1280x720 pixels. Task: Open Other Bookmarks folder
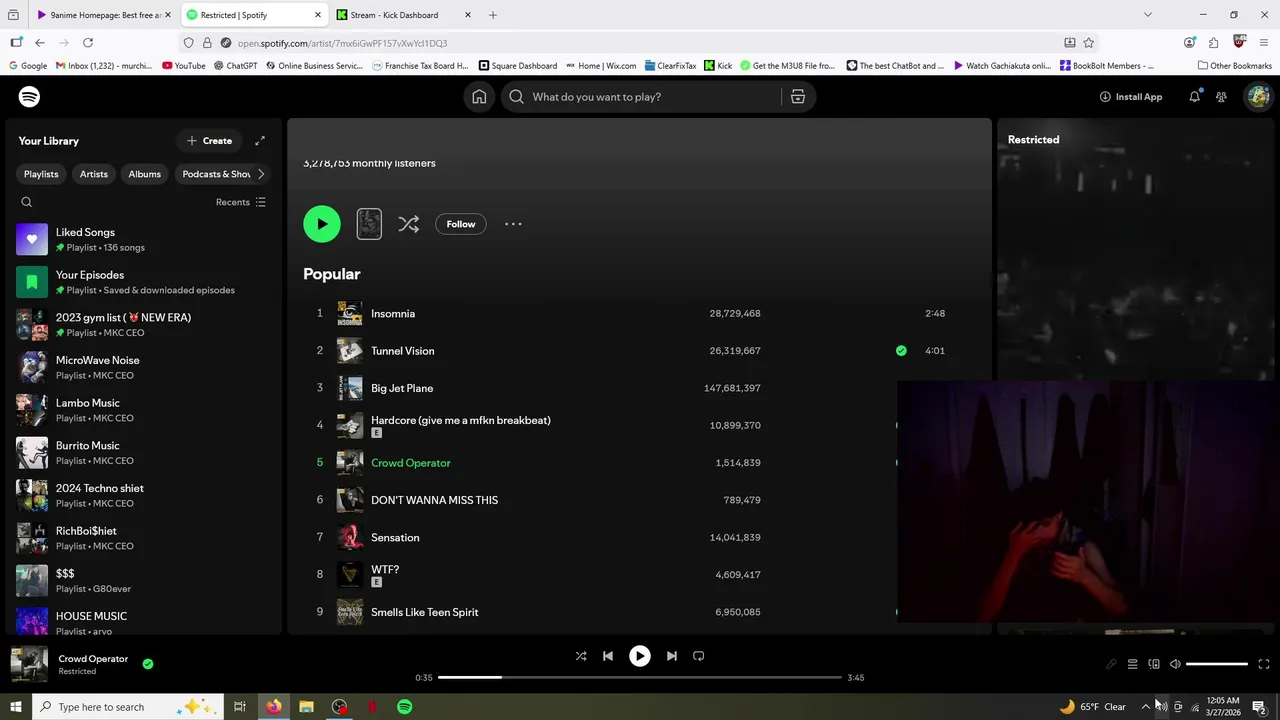[x=1234, y=66]
